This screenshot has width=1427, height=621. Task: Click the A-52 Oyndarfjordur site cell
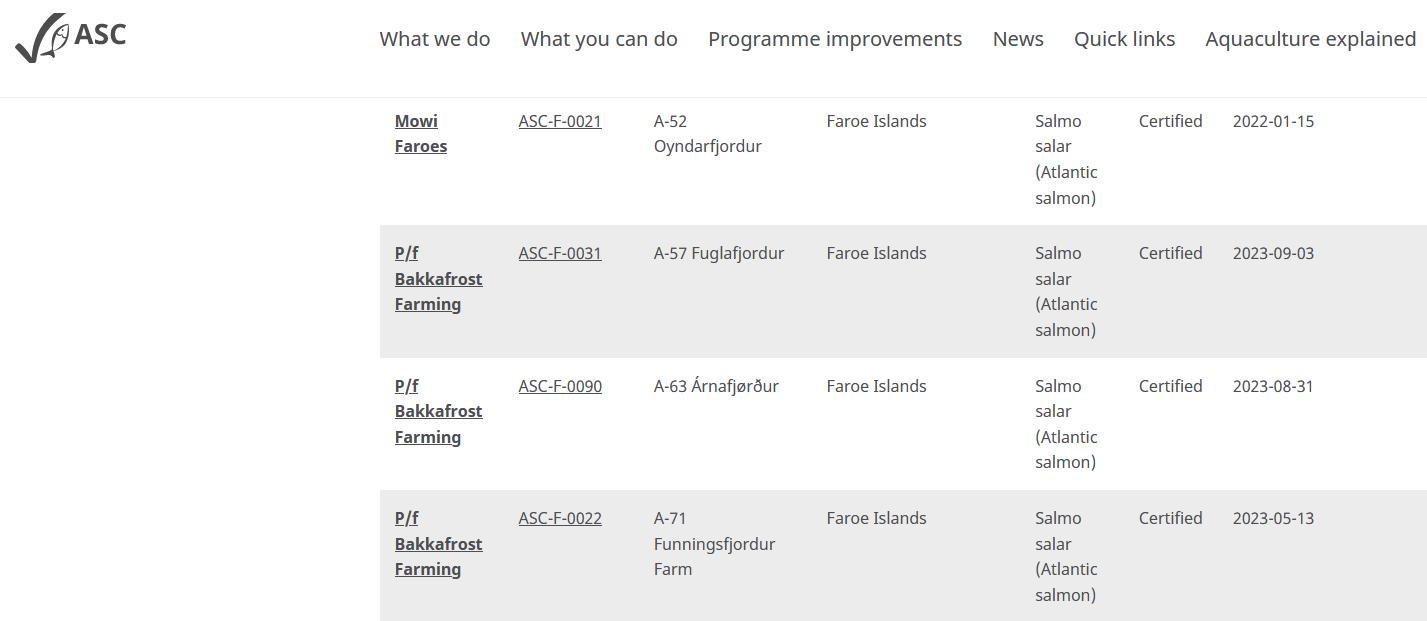(707, 134)
